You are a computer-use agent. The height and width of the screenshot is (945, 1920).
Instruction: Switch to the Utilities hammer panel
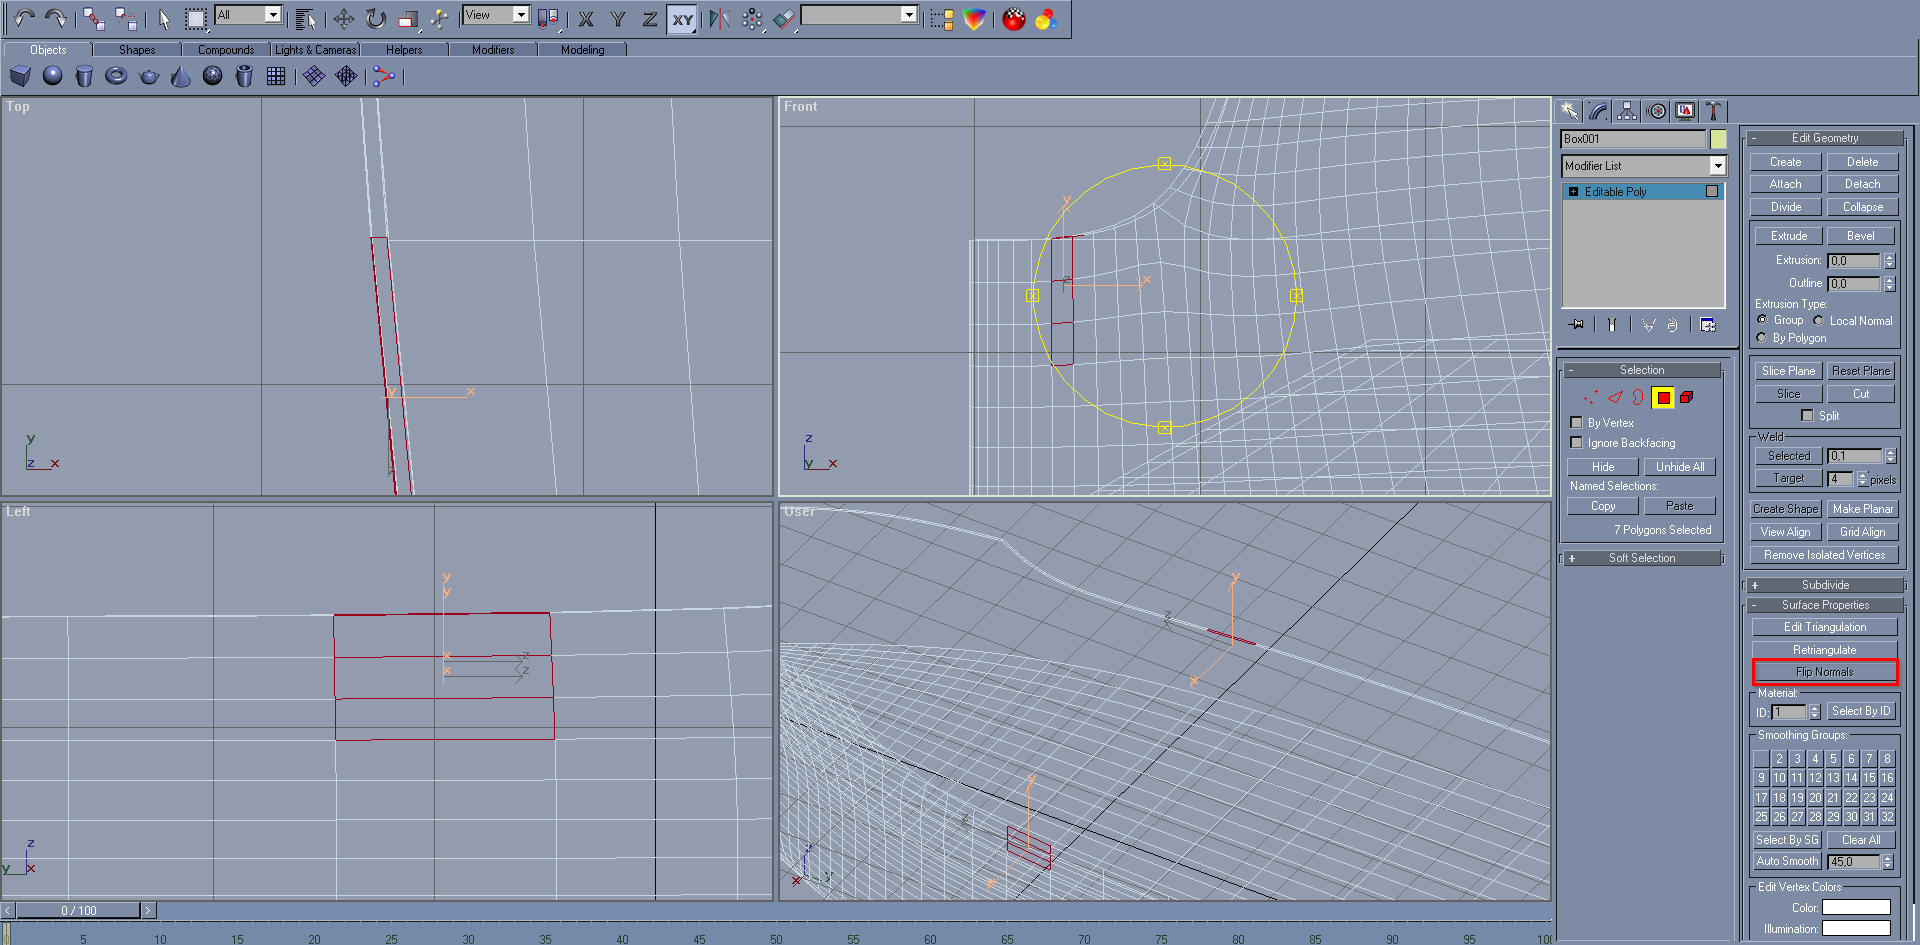1713,111
